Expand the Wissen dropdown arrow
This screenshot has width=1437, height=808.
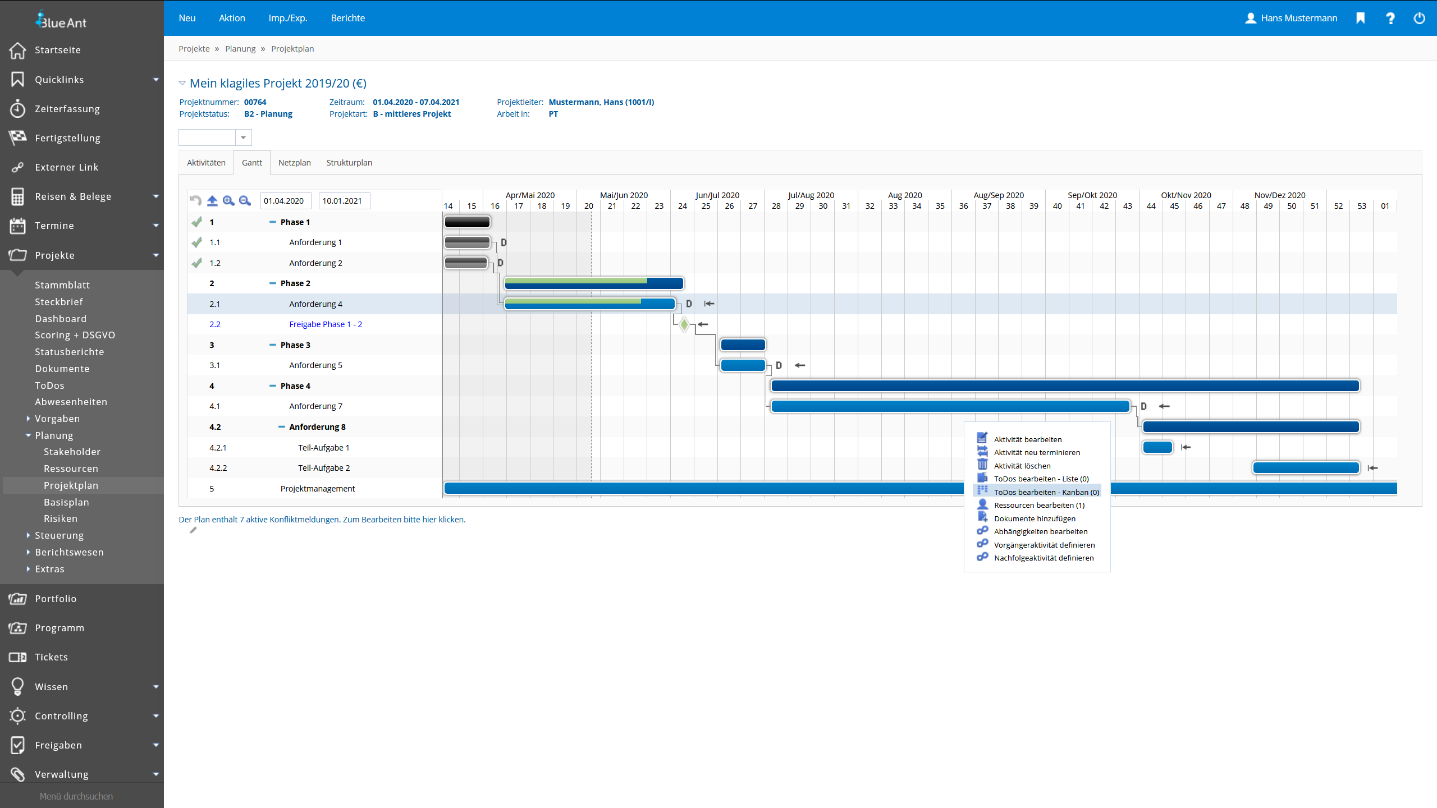click(156, 687)
